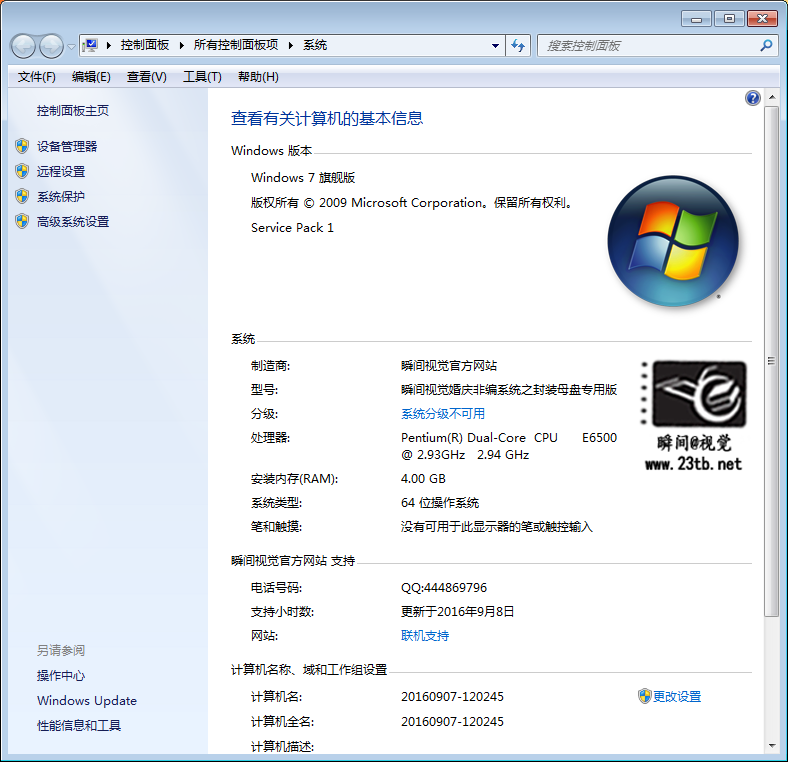Viewport: 788px width, 762px height.
Task: Minimize the System window
Action: coord(696,19)
